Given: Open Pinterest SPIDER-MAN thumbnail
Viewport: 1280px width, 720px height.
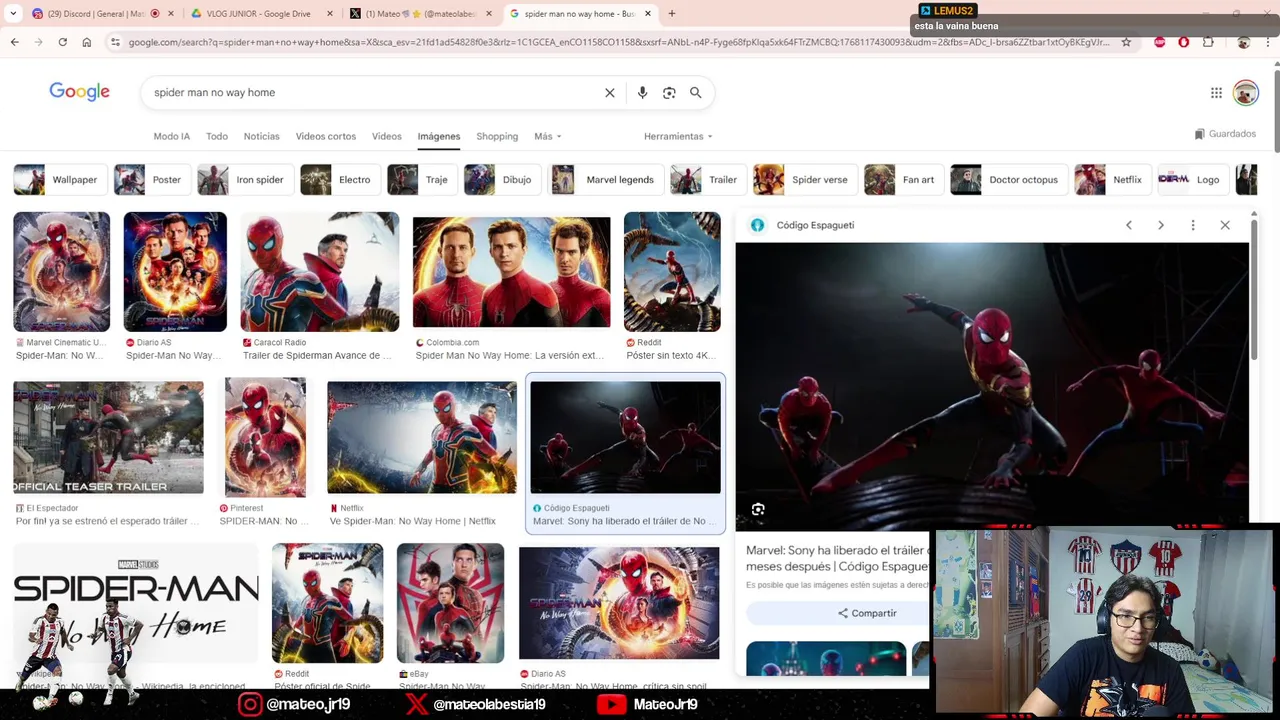Looking at the screenshot, I should [x=265, y=437].
